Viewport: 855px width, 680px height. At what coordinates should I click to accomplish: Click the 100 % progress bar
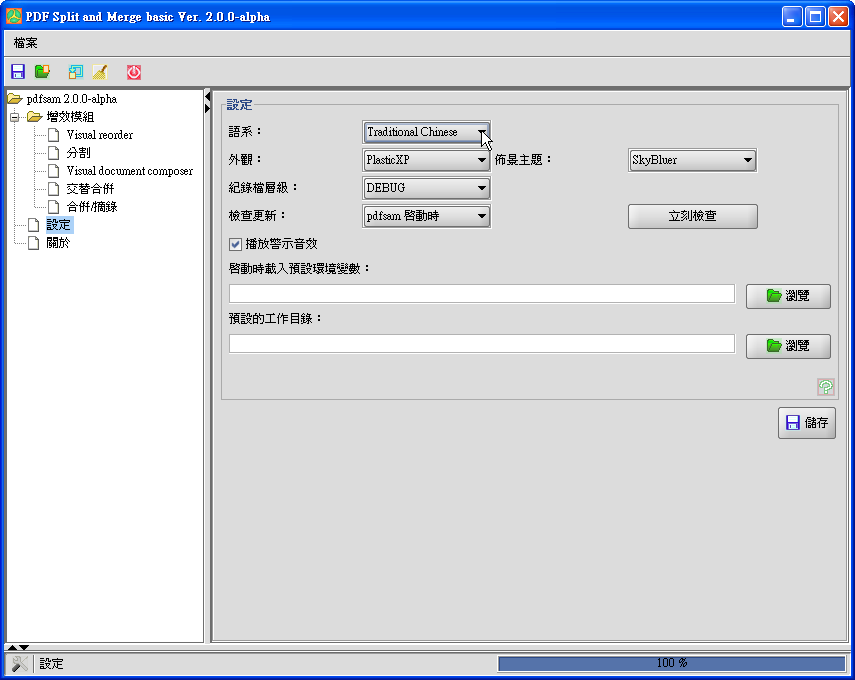671,663
